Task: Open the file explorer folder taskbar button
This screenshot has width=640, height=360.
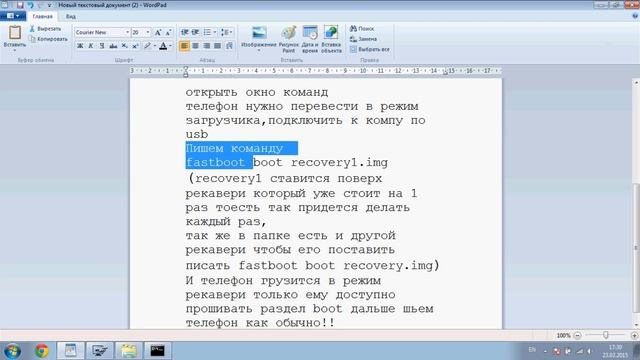Action: tap(128, 351)
